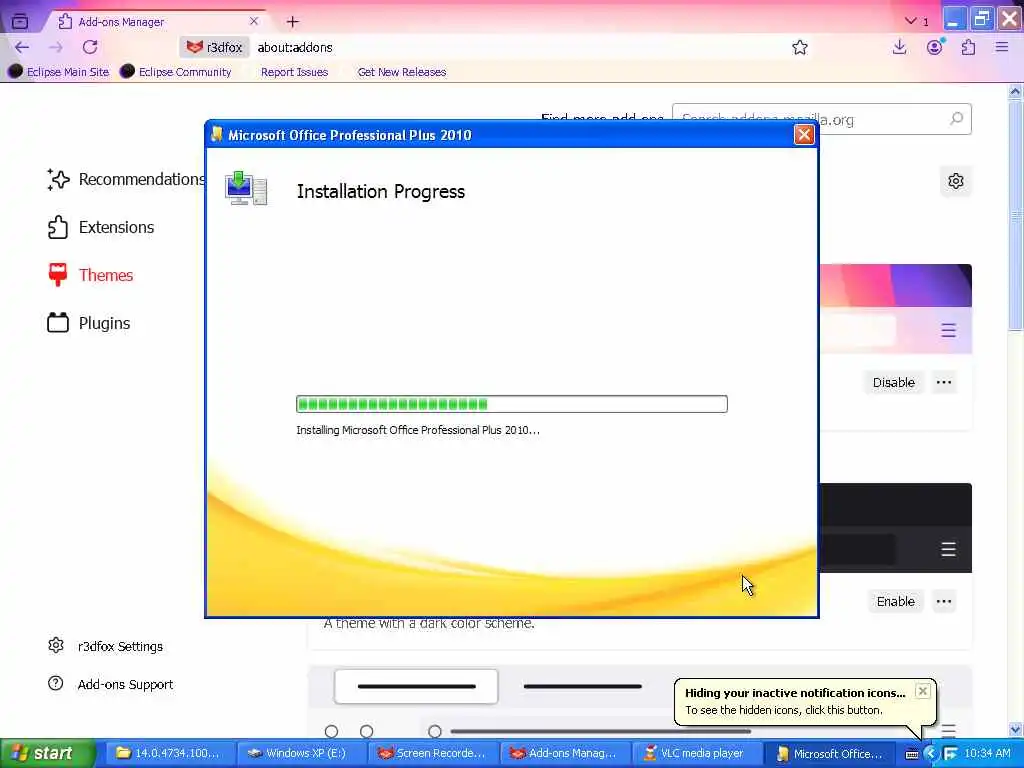Enable the dark theme
The width and height of the screenshot is (1024, 768).
(x=895, y=601)
